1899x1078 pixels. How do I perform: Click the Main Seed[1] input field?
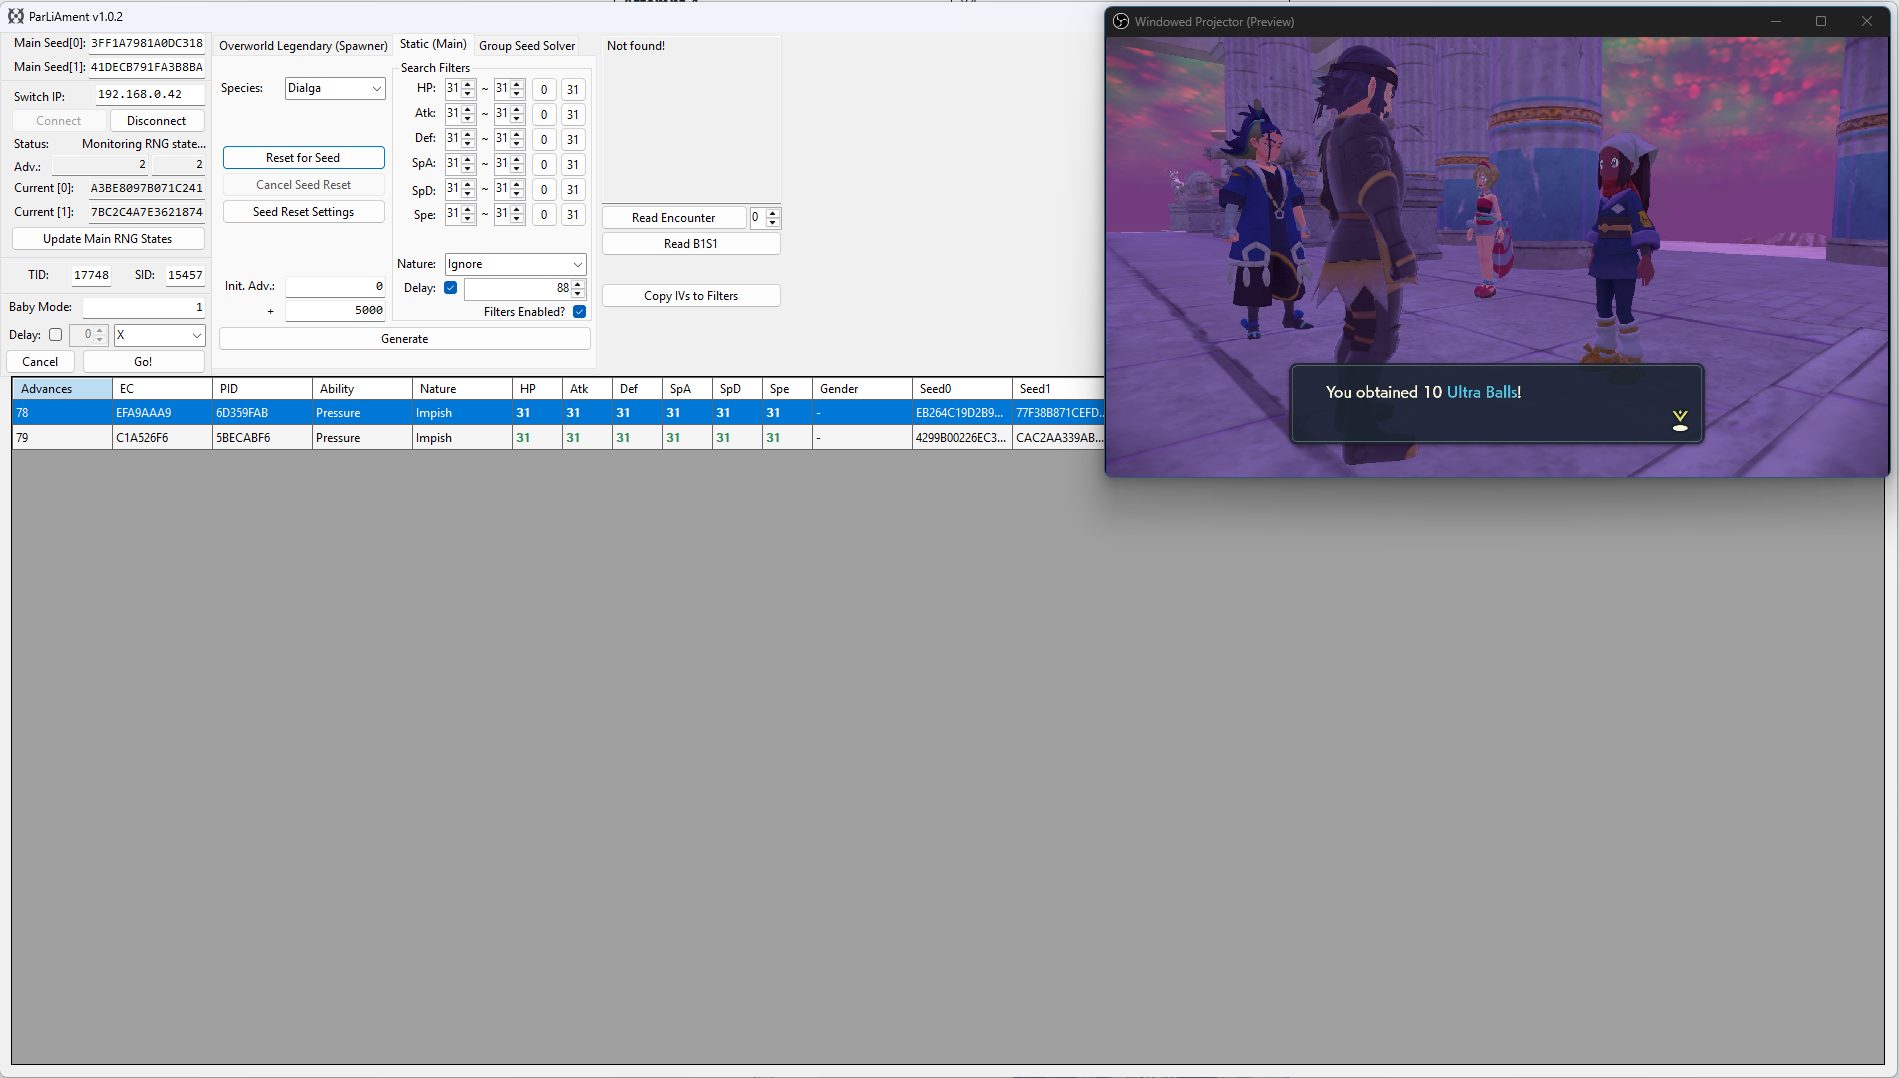pos(147,68)
